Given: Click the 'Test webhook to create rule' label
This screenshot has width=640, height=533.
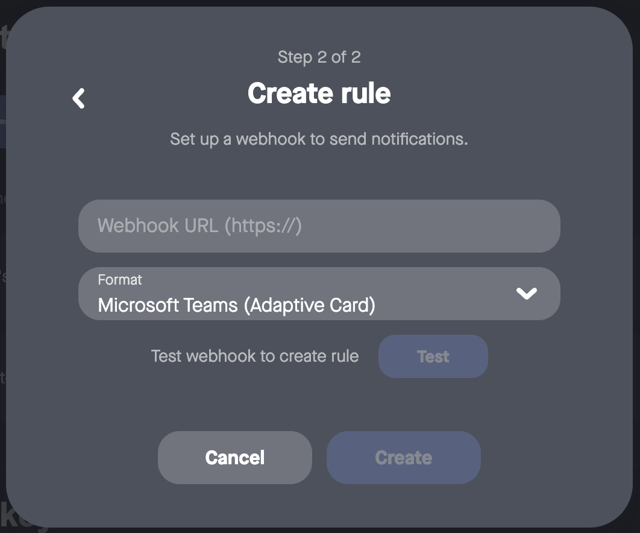Looking at the screenshot, I should 254,356.
